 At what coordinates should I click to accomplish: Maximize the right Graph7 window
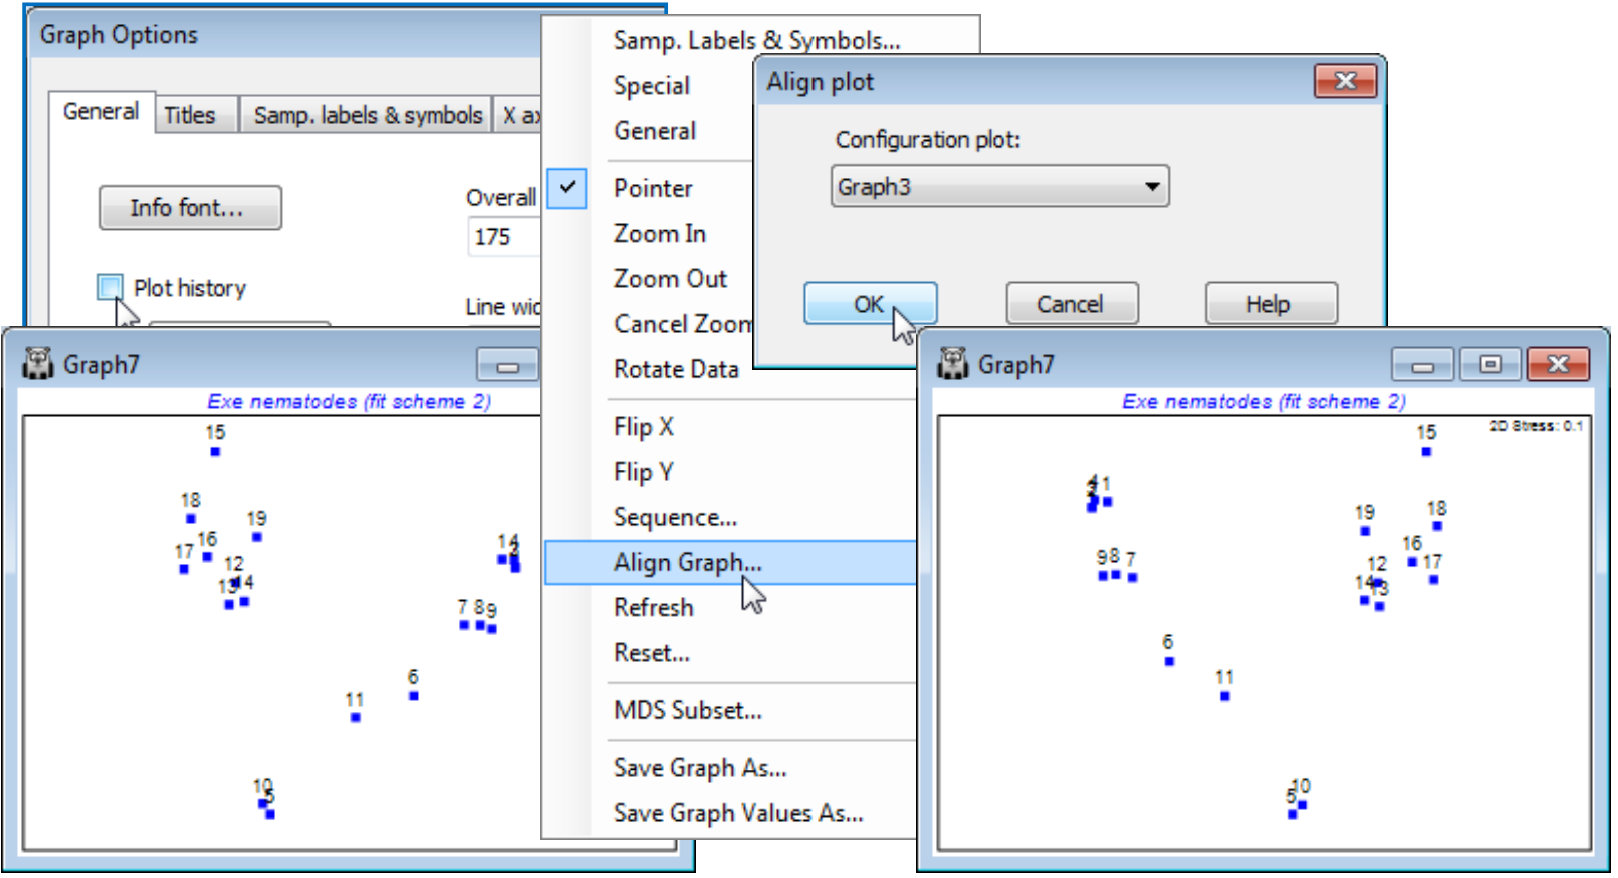(1490, 365)
